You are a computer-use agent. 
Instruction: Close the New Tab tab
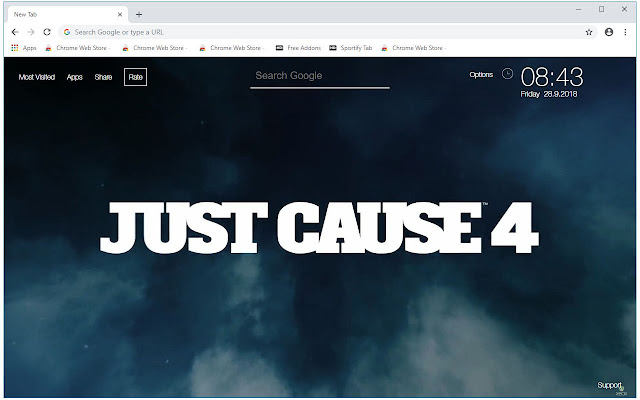coord(120,15)
